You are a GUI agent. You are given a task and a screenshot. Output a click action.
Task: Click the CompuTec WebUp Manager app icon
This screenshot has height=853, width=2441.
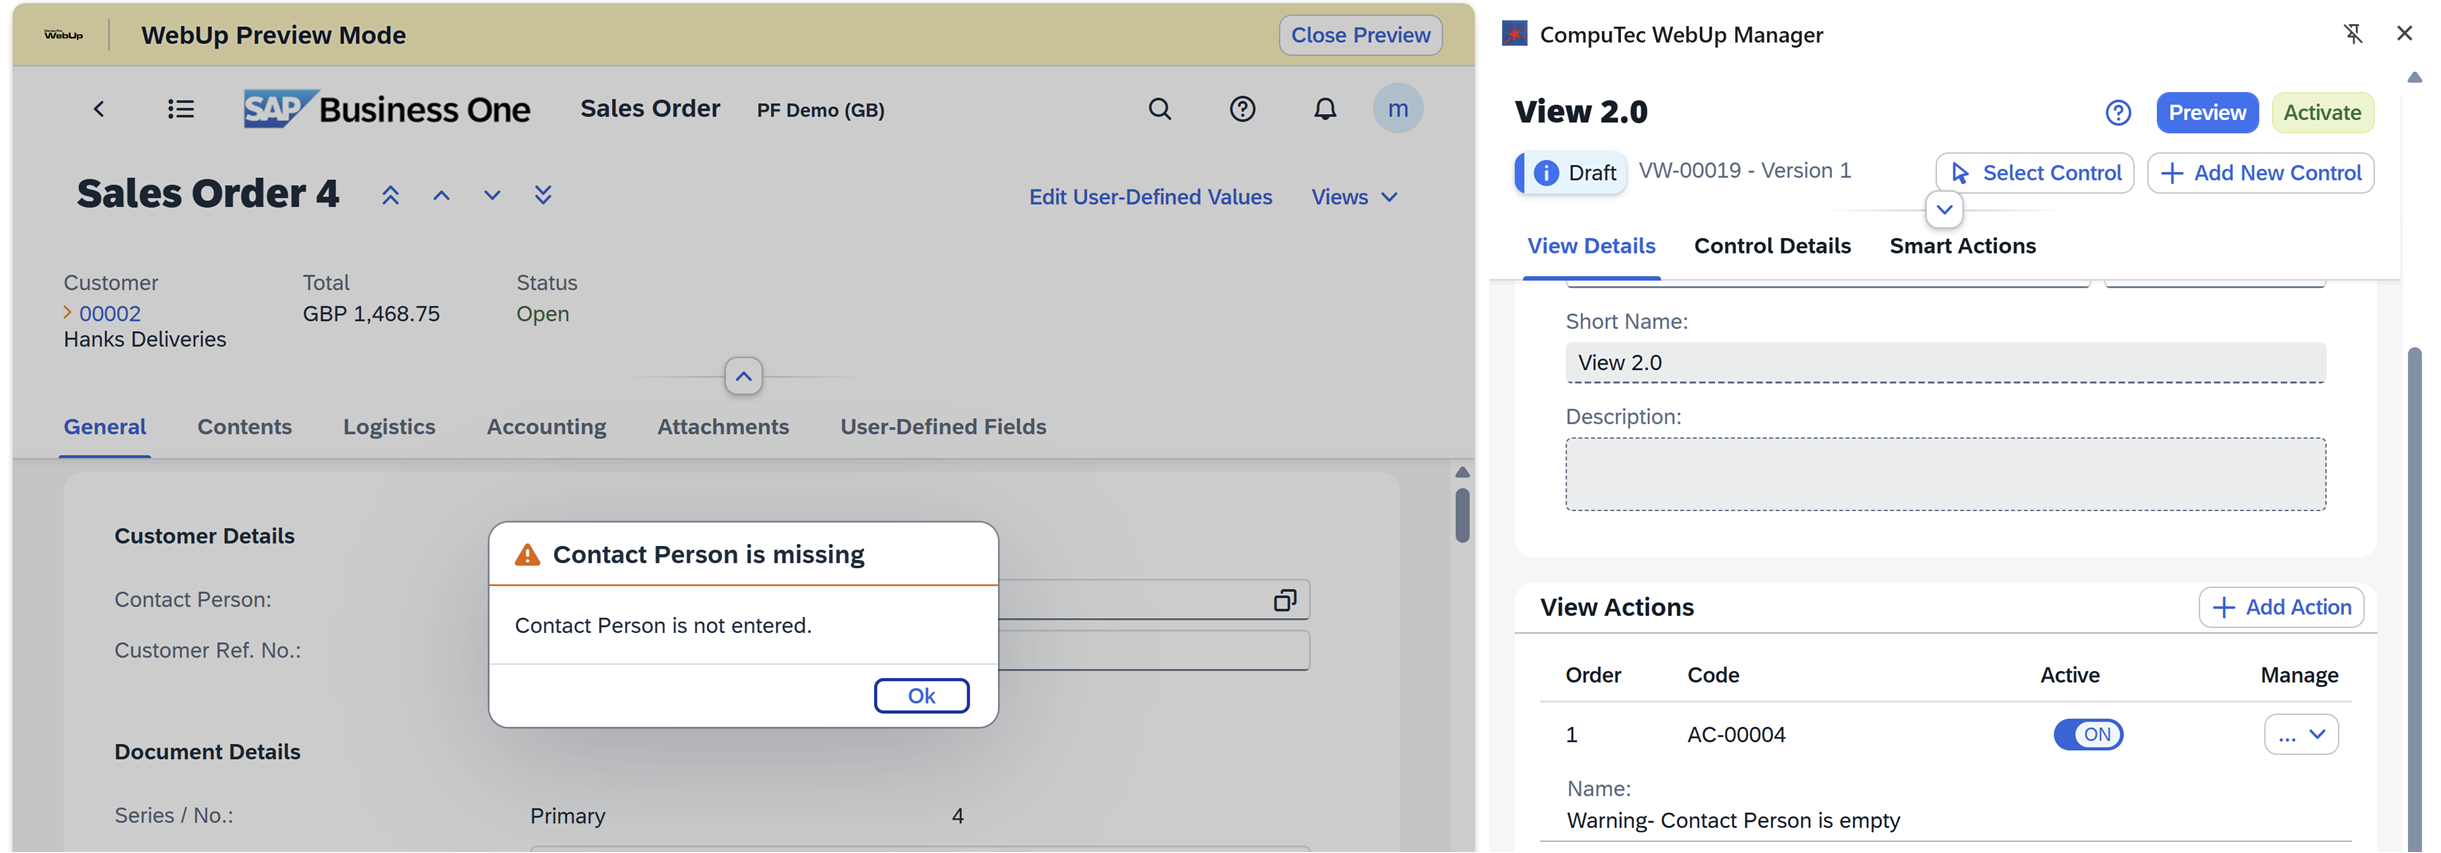(1515, 34)
